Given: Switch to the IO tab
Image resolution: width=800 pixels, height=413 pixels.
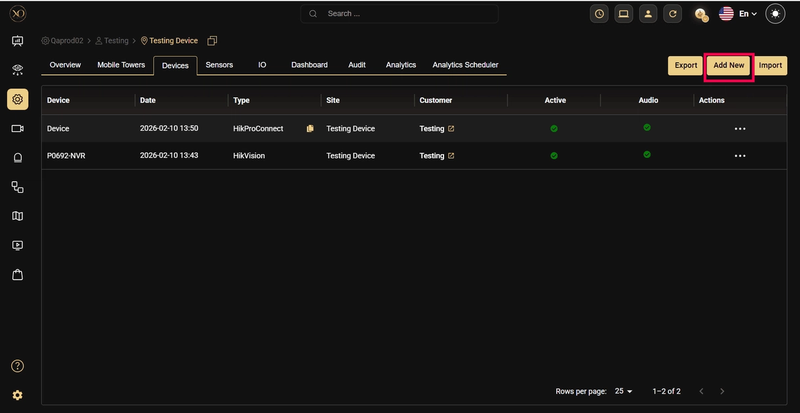Looking at the screenshot, I should [x=262, y=65].
